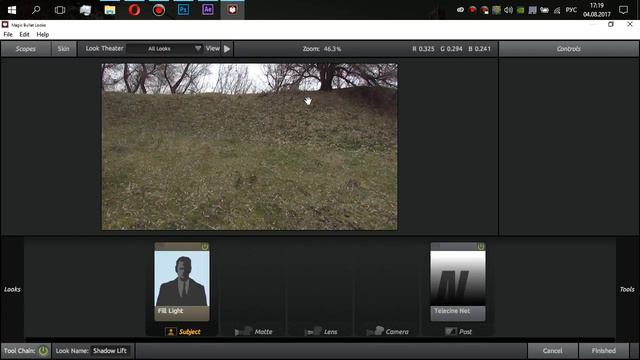This screenshot has width=640, height=360.
Task: Open the Help menu
Action: [42, 34]
